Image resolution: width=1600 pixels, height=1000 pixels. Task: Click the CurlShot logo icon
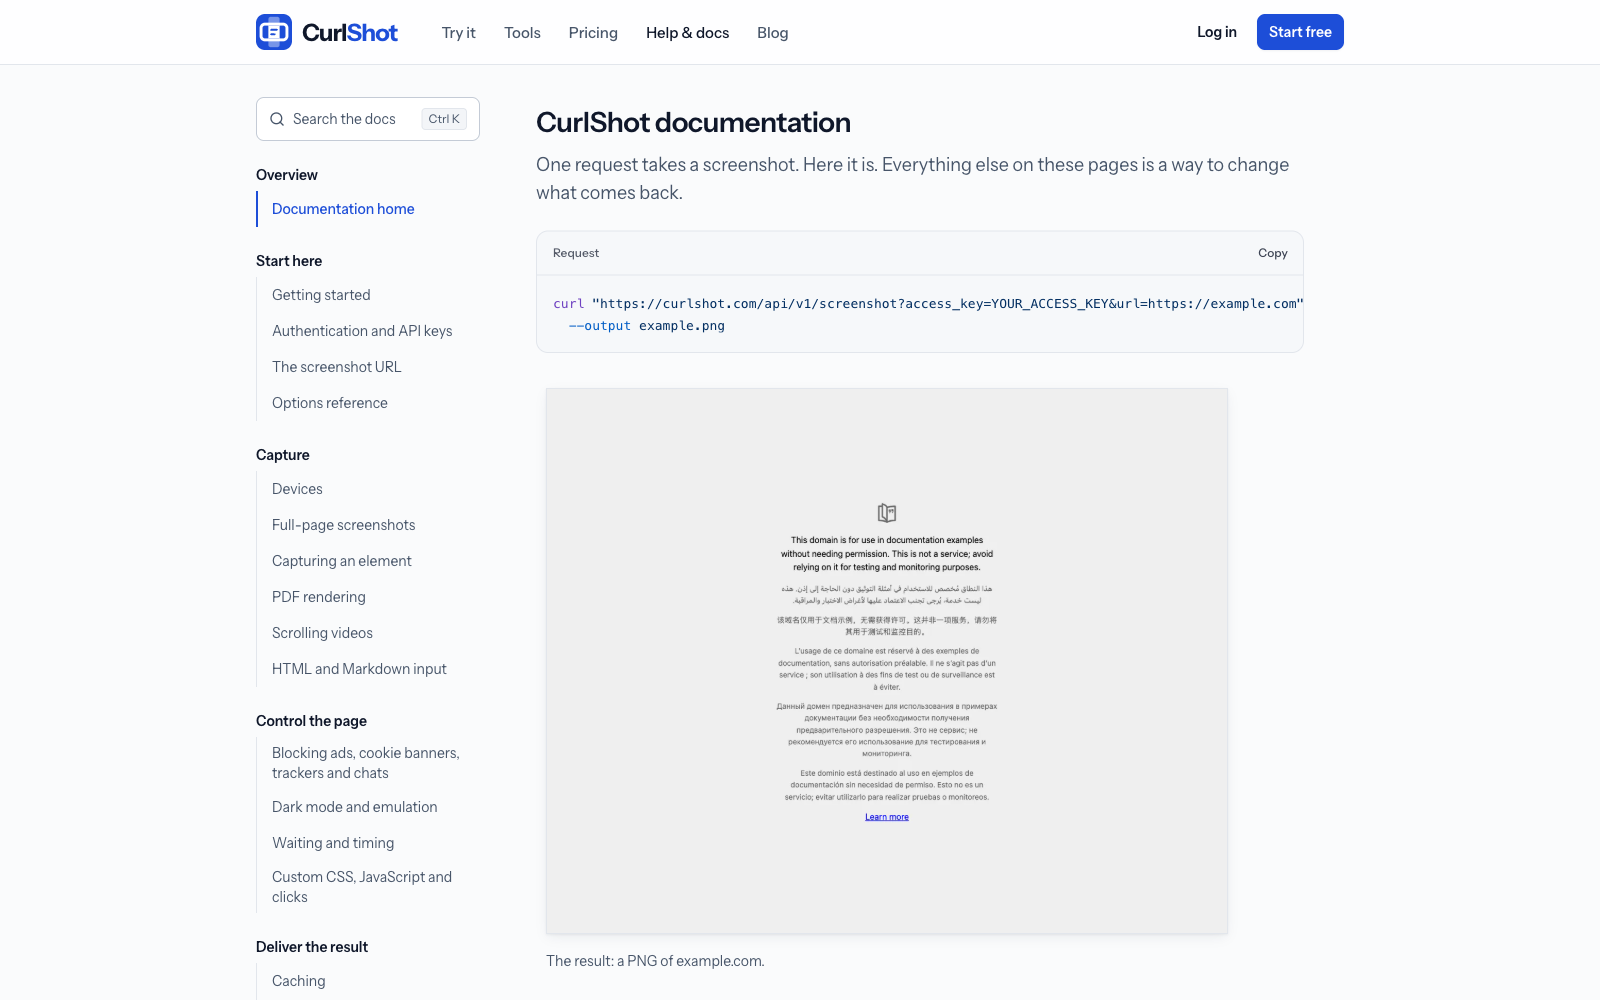coord(274,32)
